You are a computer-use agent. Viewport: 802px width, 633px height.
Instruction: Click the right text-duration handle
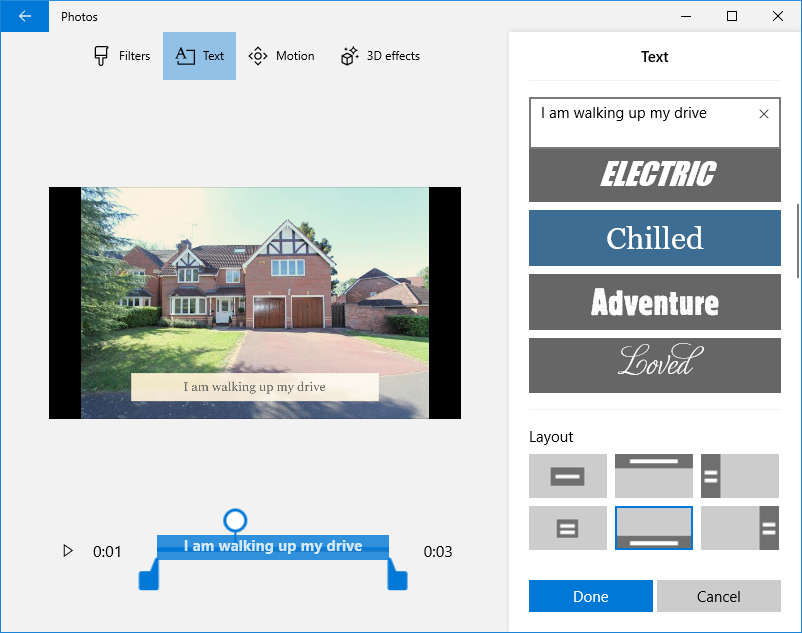(397, 580)
